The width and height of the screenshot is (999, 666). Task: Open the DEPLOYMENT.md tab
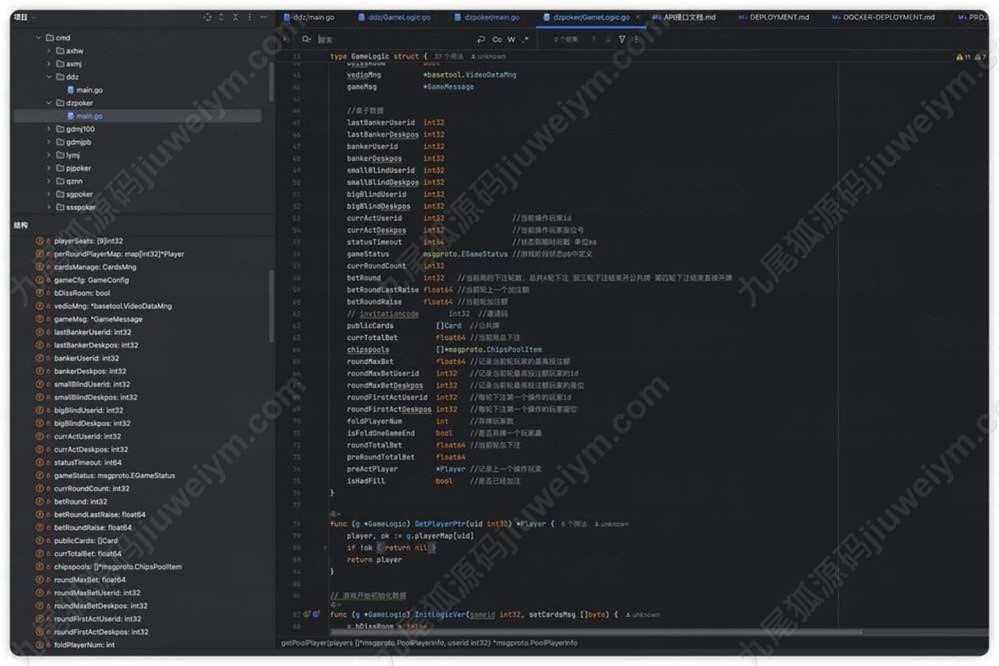[x=779, y=17]
